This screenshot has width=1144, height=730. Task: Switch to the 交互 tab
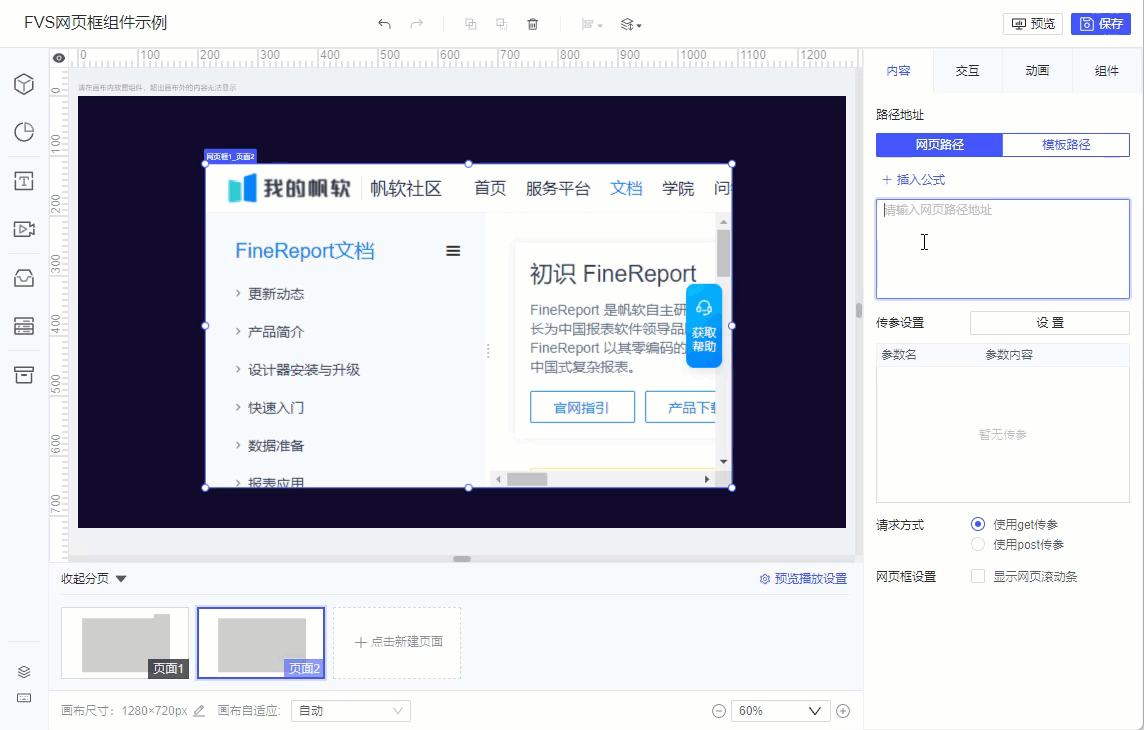(x=967, y=71)
